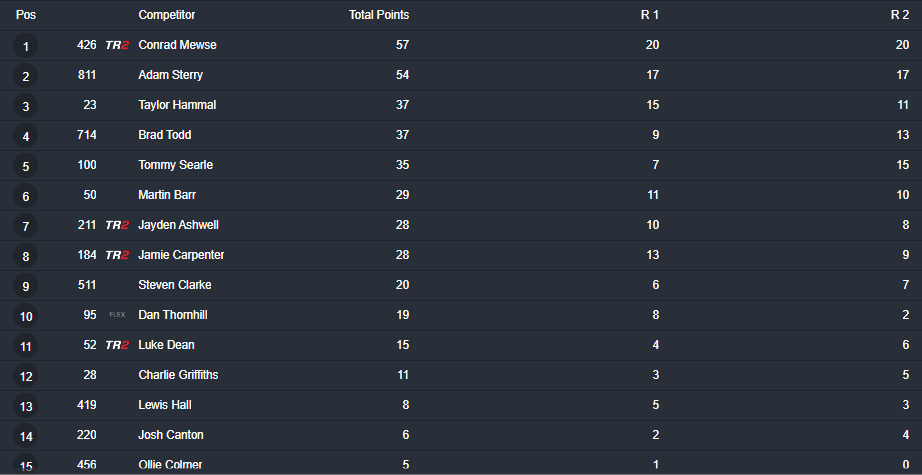Viewport: 922px width, 475px height.
Task: Select the position 10 circle badge
Action: point(25,316)
